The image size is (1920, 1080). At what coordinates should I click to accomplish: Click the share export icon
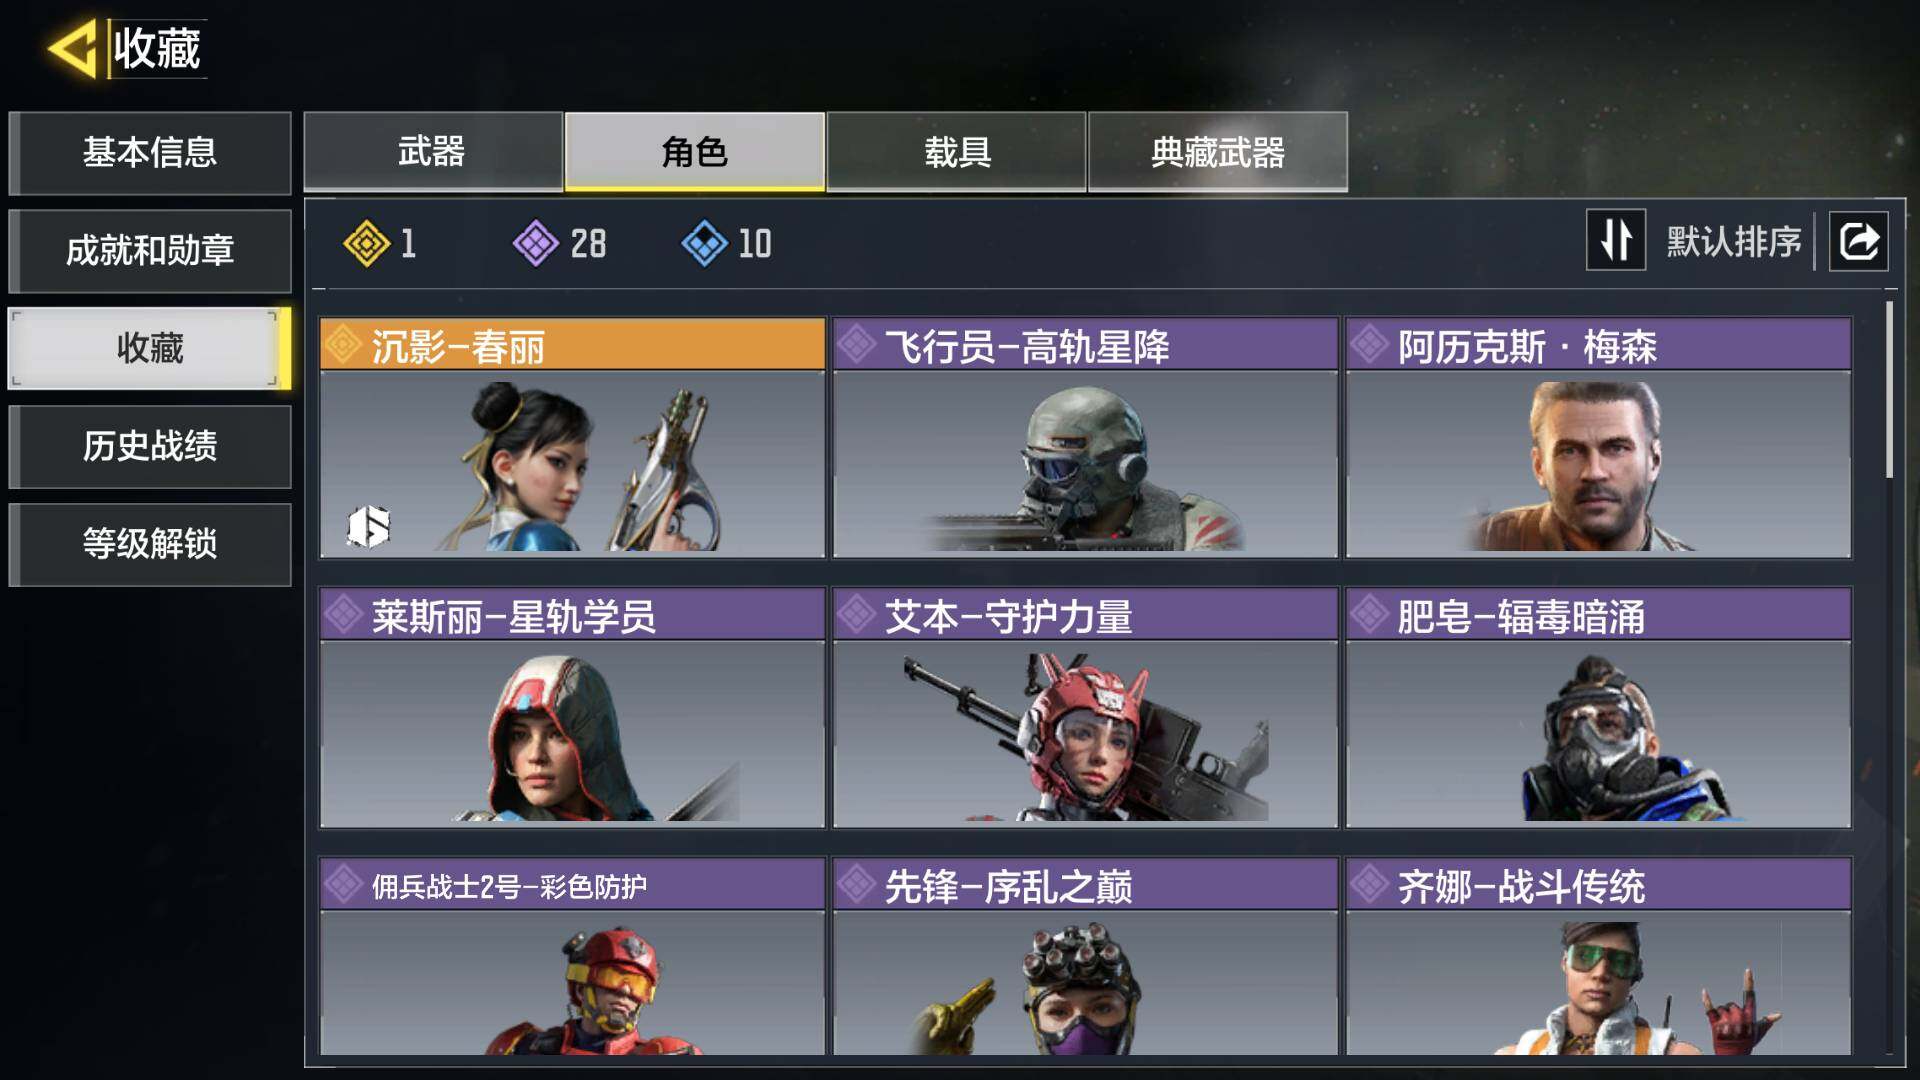coord(1858,241)
